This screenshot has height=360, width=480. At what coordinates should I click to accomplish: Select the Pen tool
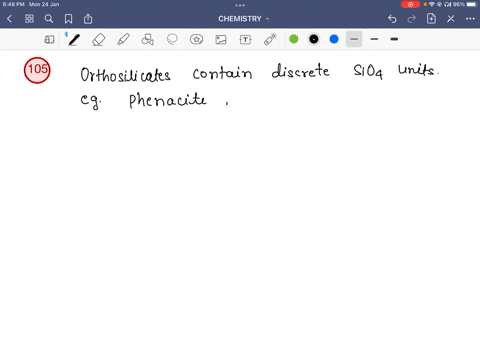(x=74, y=40)
